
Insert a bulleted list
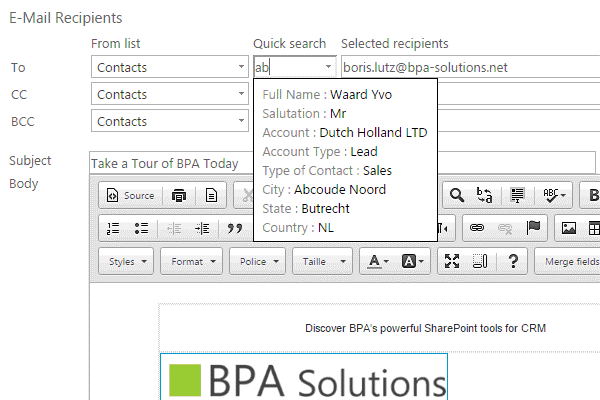[141, 229]
